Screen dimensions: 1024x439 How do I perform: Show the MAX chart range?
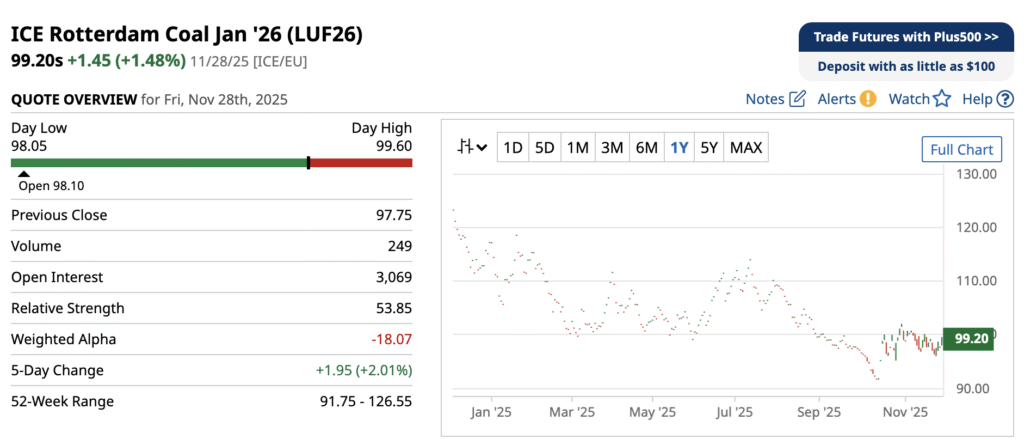pyautogui.click(x=746, y=148)
